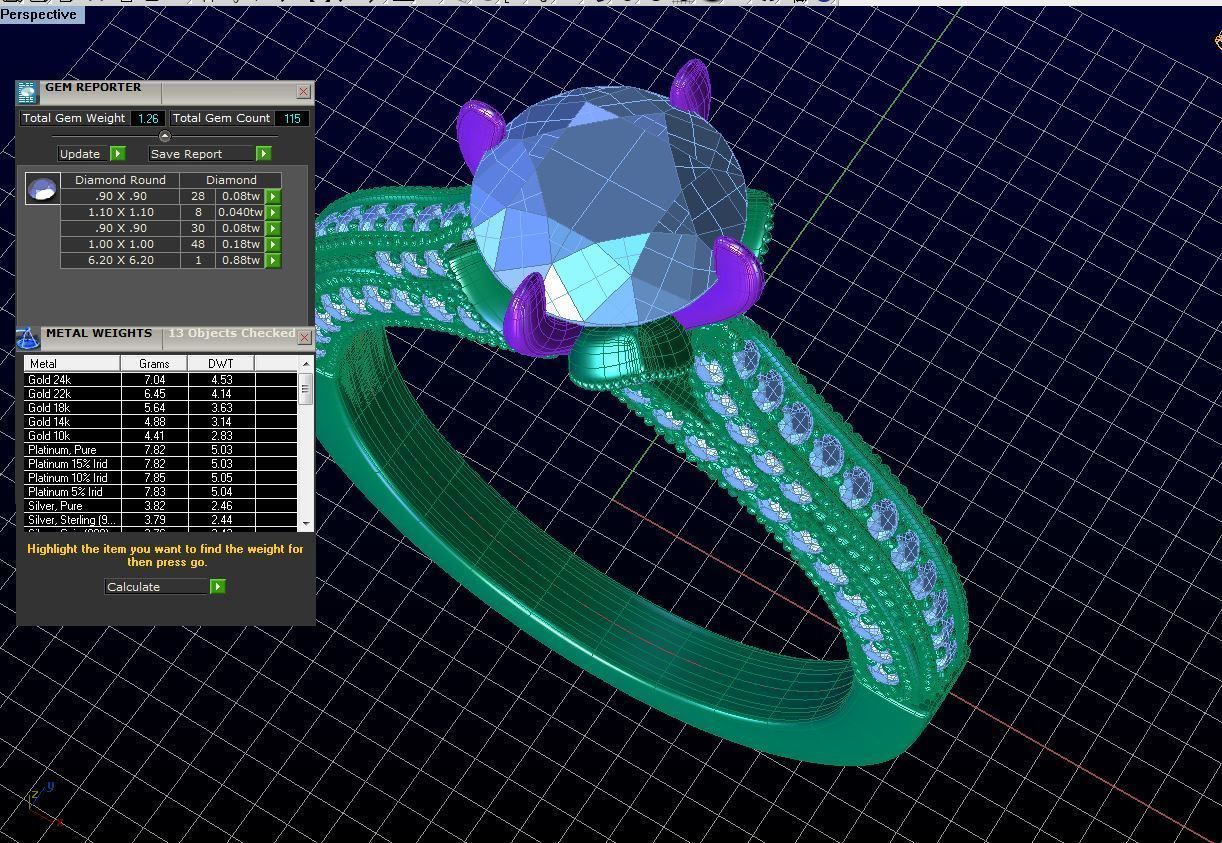Click the stone count cell showing 48
This screenshot has height=843, width=1222.
click(x=198, y=244)
